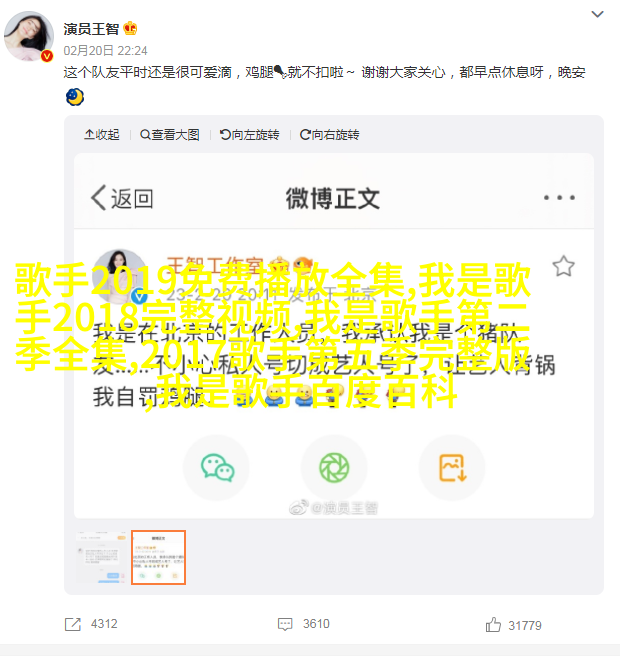Click the crown membership badge icon

point(130,28)
